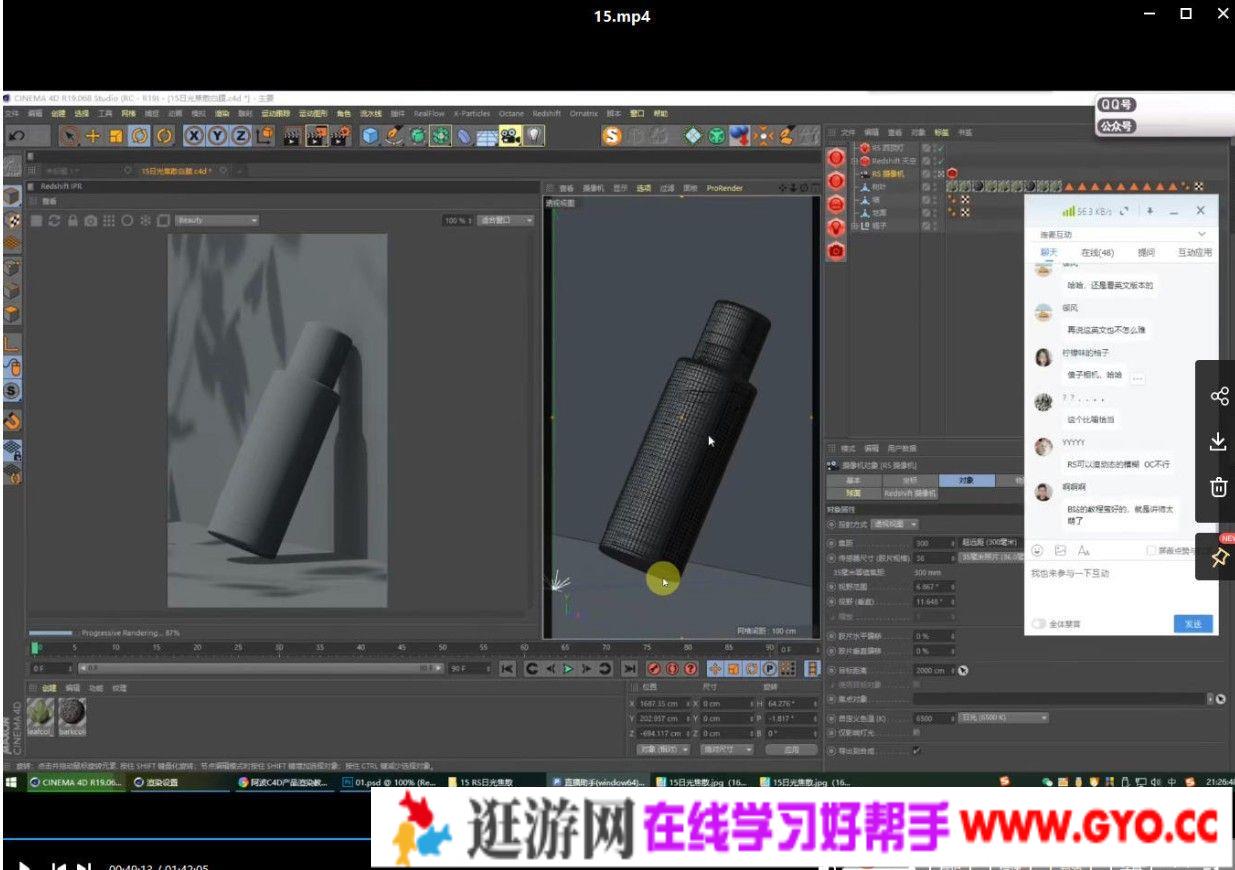Click the highlighted camera icon in the toolbar

pyautogui.click(x=510, y=137)
